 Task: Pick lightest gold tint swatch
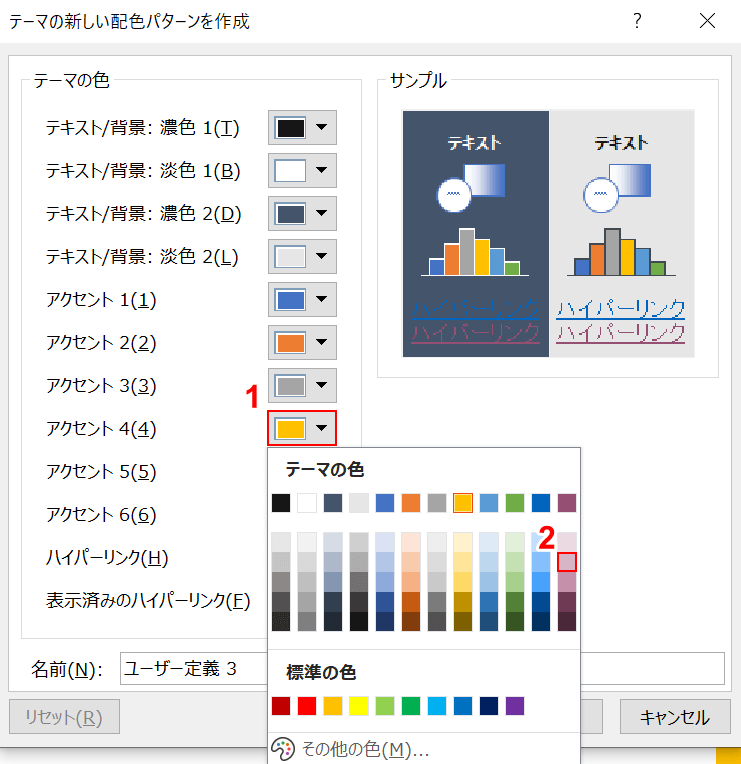(x=463, y=542)
